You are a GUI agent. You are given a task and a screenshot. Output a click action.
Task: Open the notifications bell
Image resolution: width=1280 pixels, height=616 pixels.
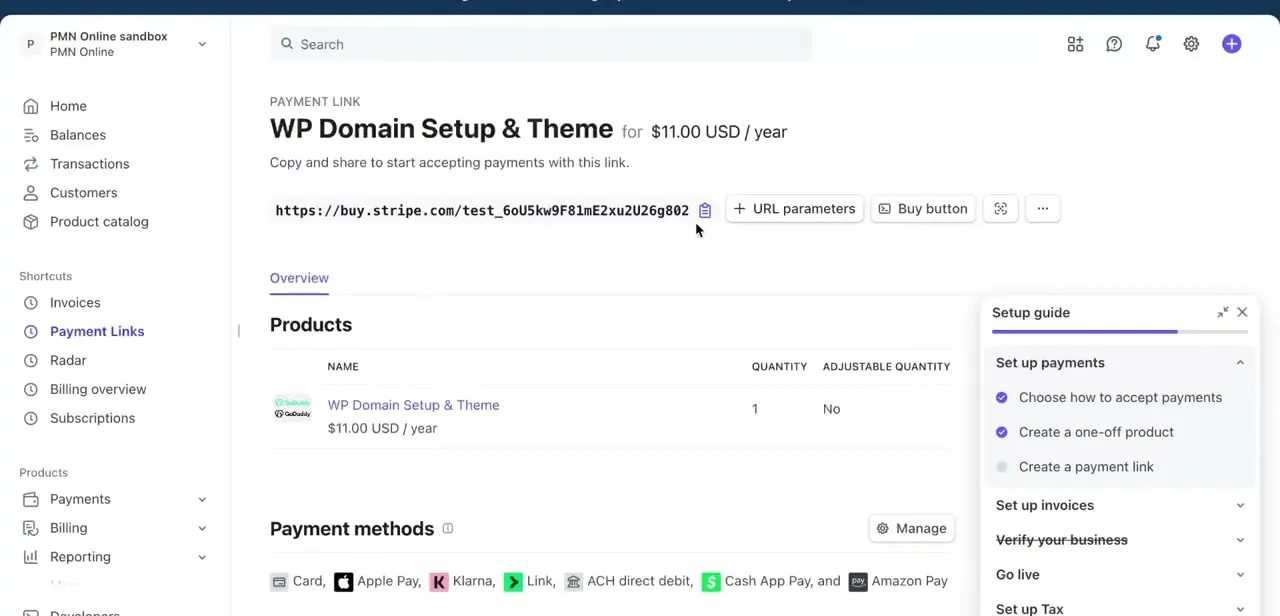pos(1153,44)
